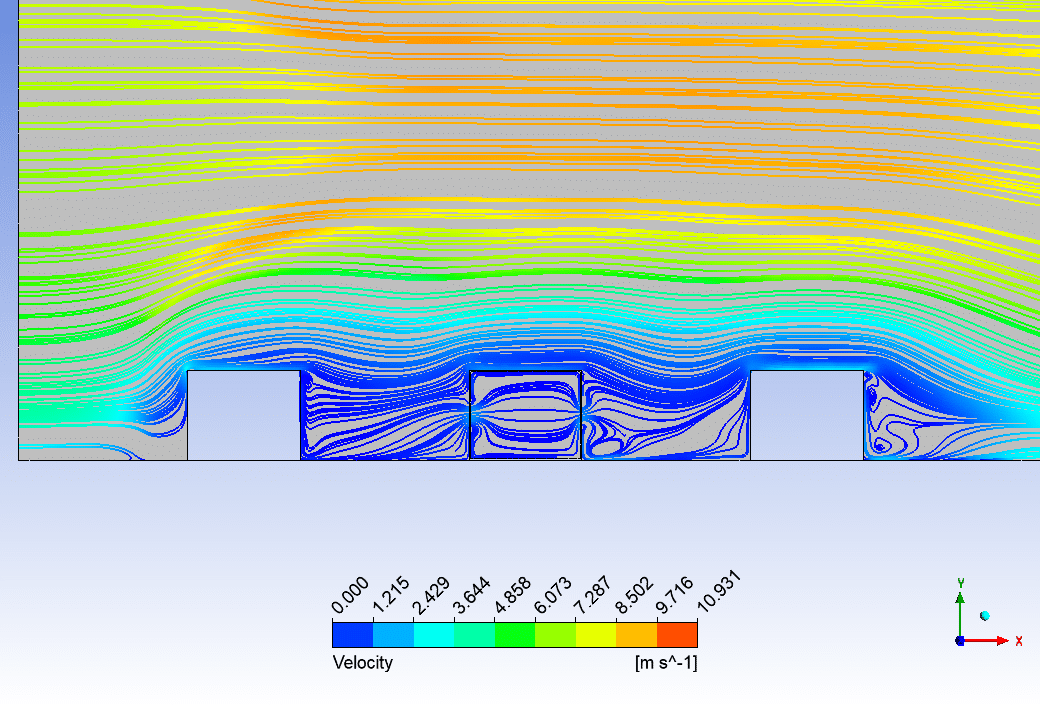Click the yellow swatch in the velocity legend
1040x707 pixels.
point(596,635)
